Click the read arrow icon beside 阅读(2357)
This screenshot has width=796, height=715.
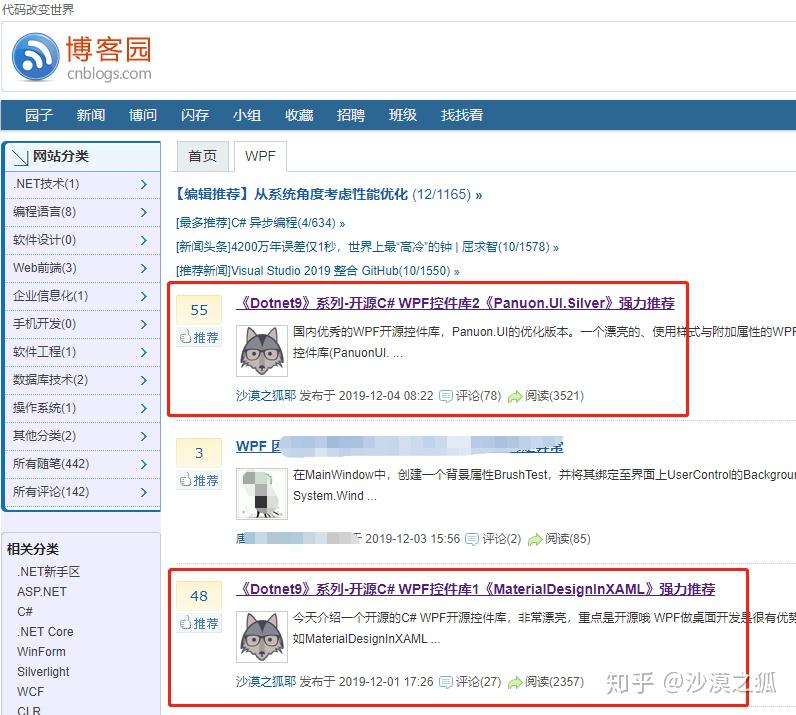(x=515, y=682)
